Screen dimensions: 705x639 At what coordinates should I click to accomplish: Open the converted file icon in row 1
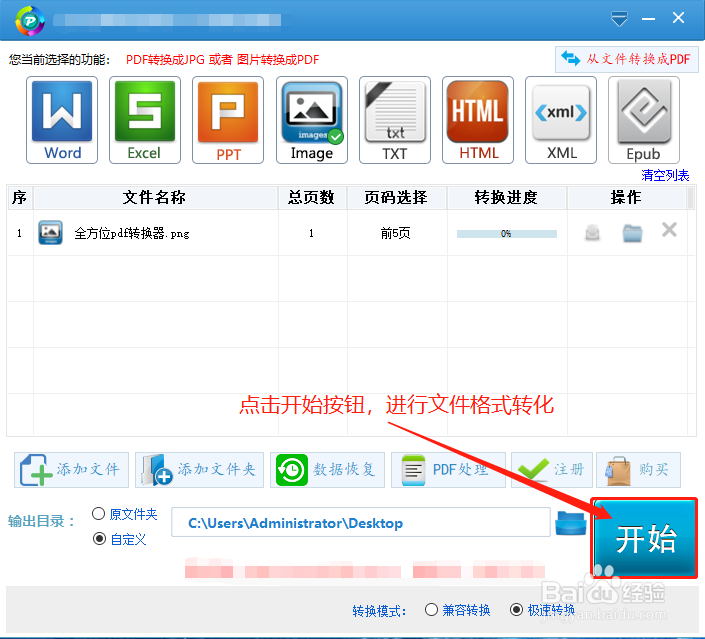(x=592, y=232)
